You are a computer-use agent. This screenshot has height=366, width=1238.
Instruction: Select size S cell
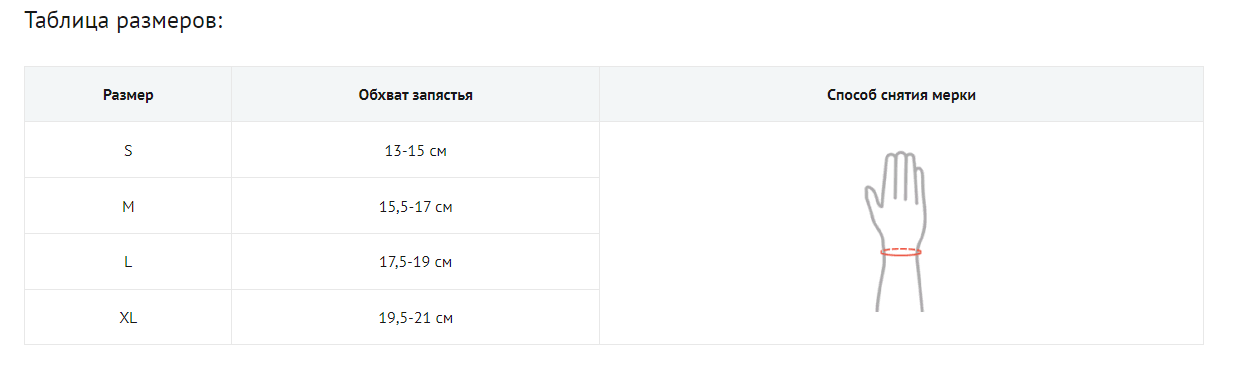(x=128, y=151)
